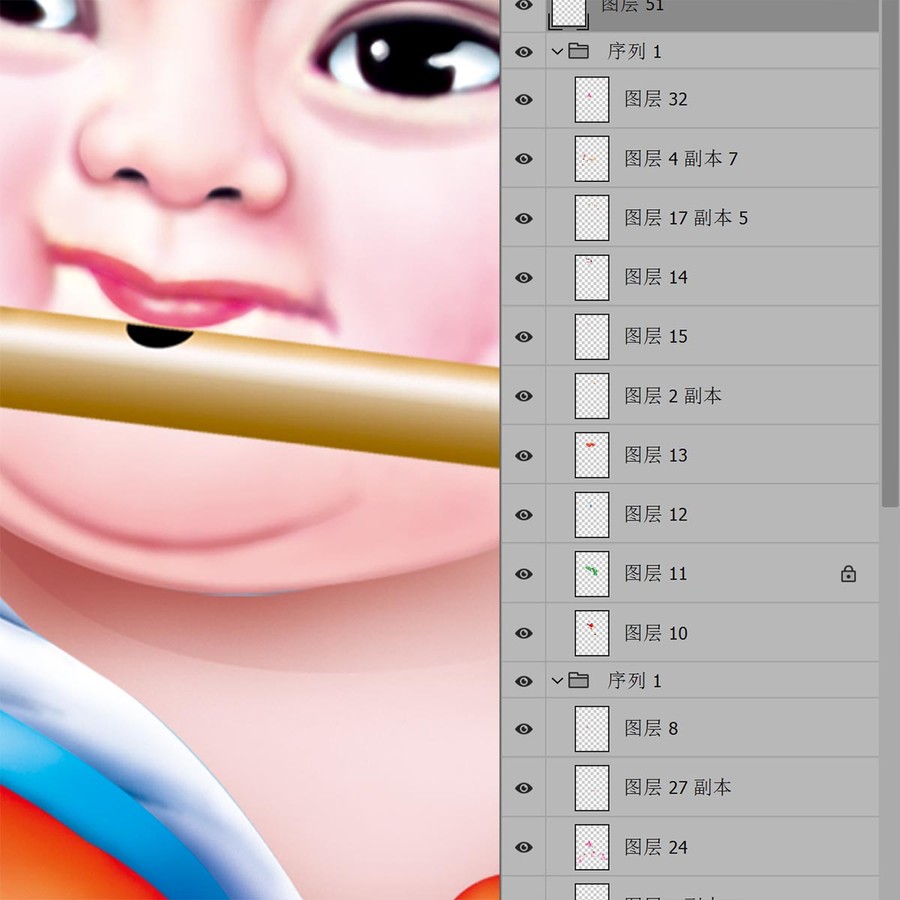Select the red-marked thumbnail of 图层 13
This screenshot has width=900, height=900.
[592, 455]
